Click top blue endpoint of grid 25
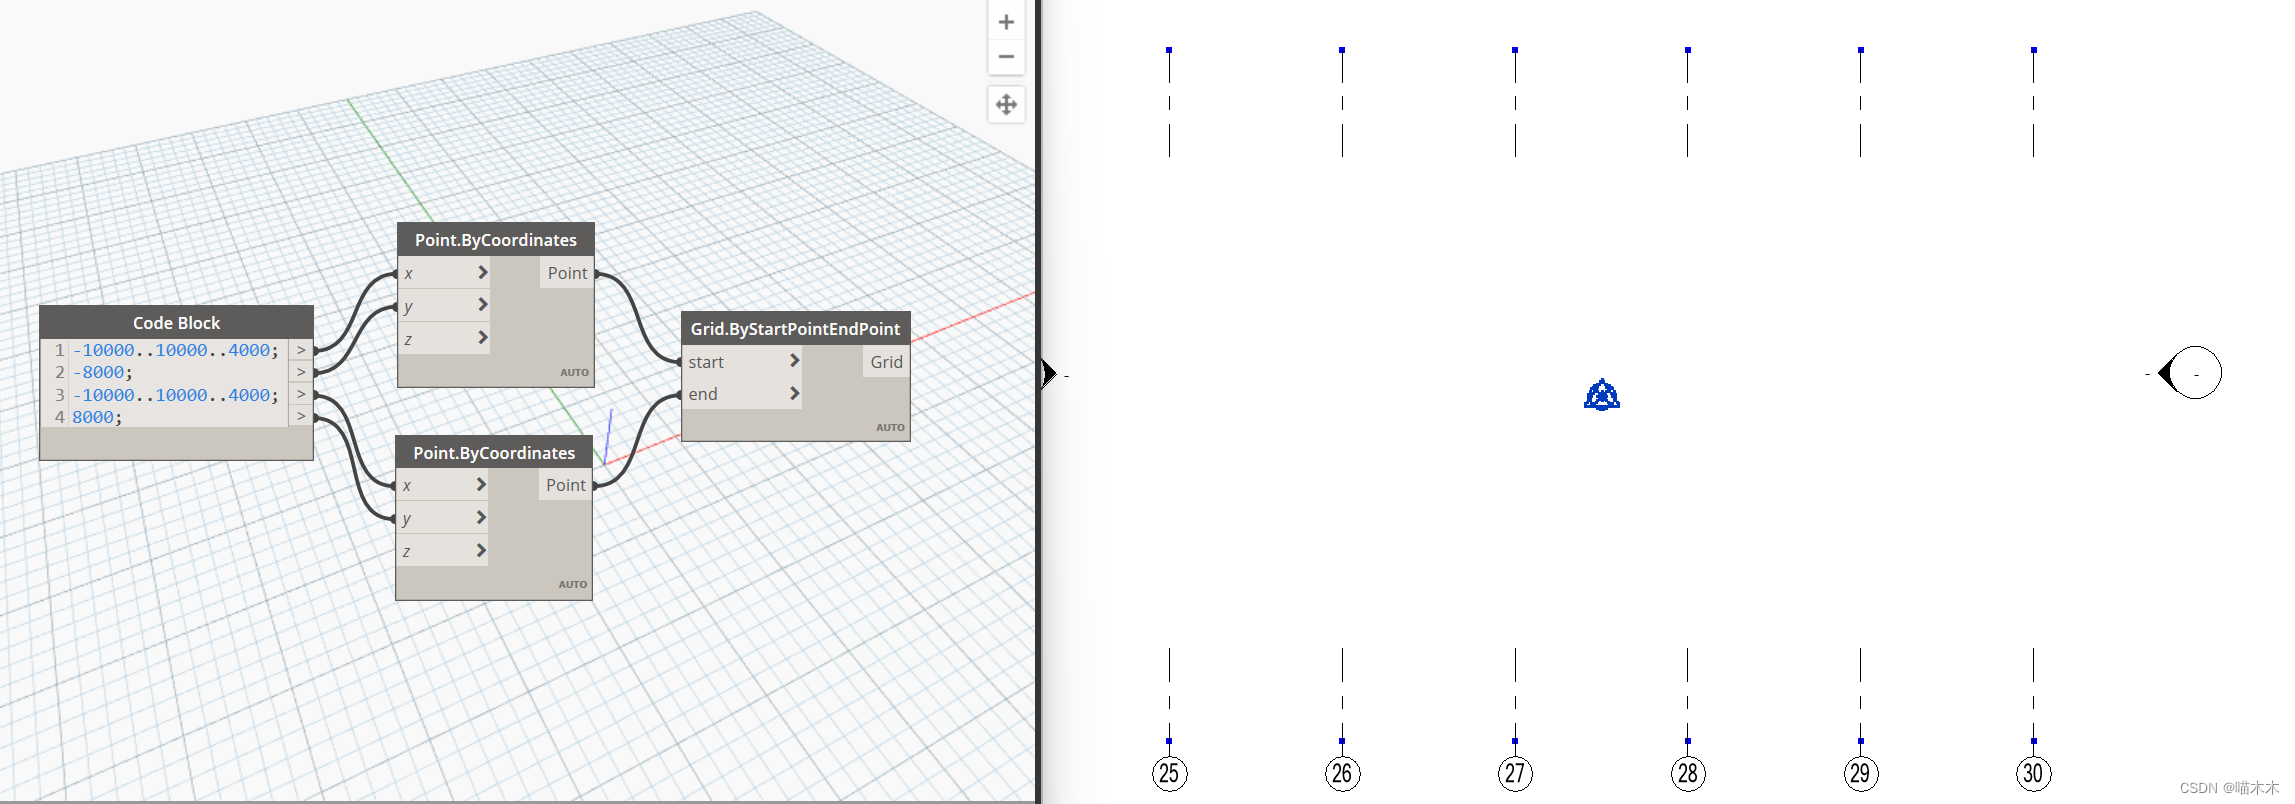Viewport: 2295px width, 804px height. point(1169,50)
